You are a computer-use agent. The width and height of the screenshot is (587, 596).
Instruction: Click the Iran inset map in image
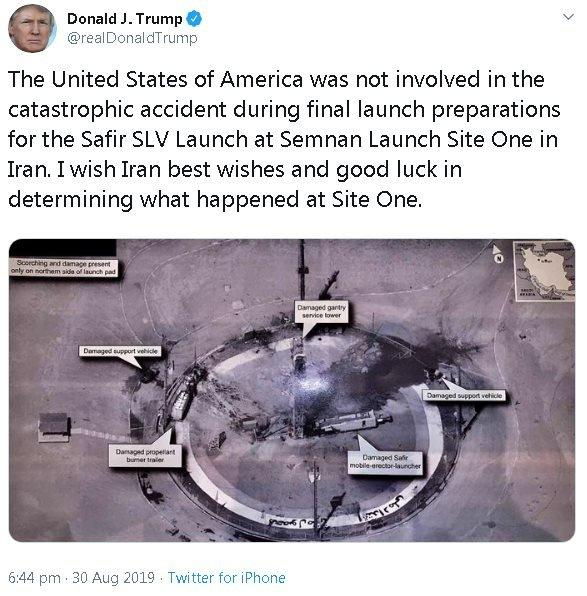tap(544, 271)
